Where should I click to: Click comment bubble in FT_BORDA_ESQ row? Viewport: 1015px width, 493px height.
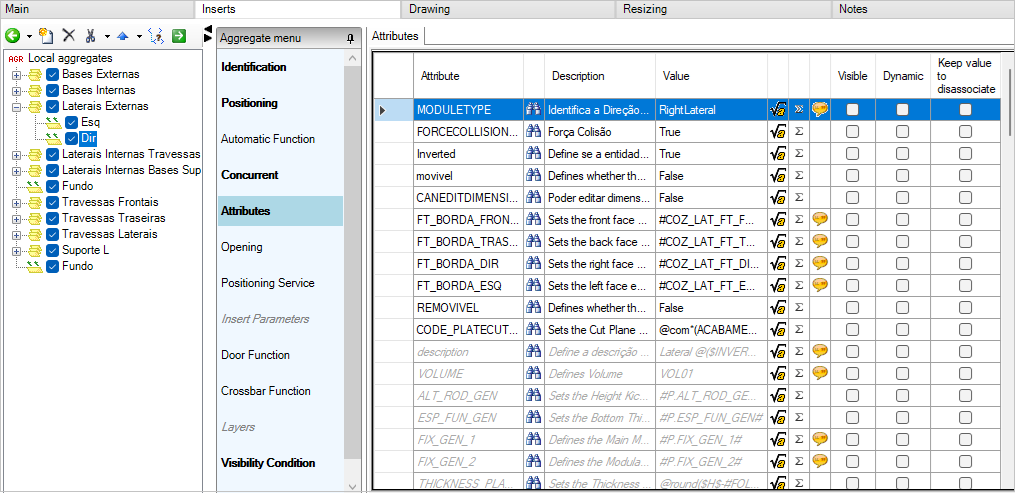pyautogui.click(x=820, y=285)
